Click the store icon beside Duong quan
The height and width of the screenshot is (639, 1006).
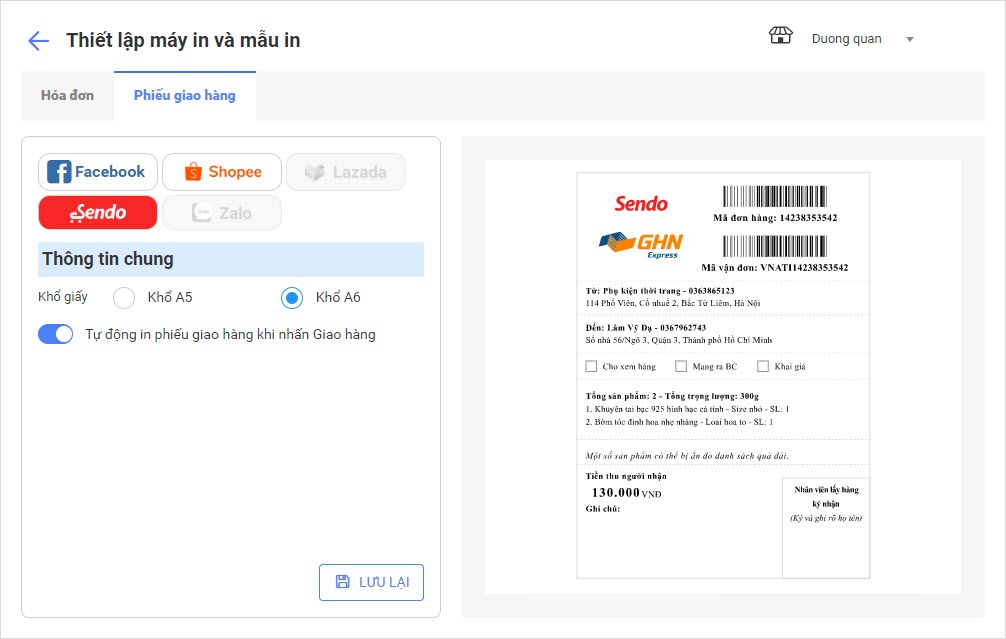coord(780,37)
